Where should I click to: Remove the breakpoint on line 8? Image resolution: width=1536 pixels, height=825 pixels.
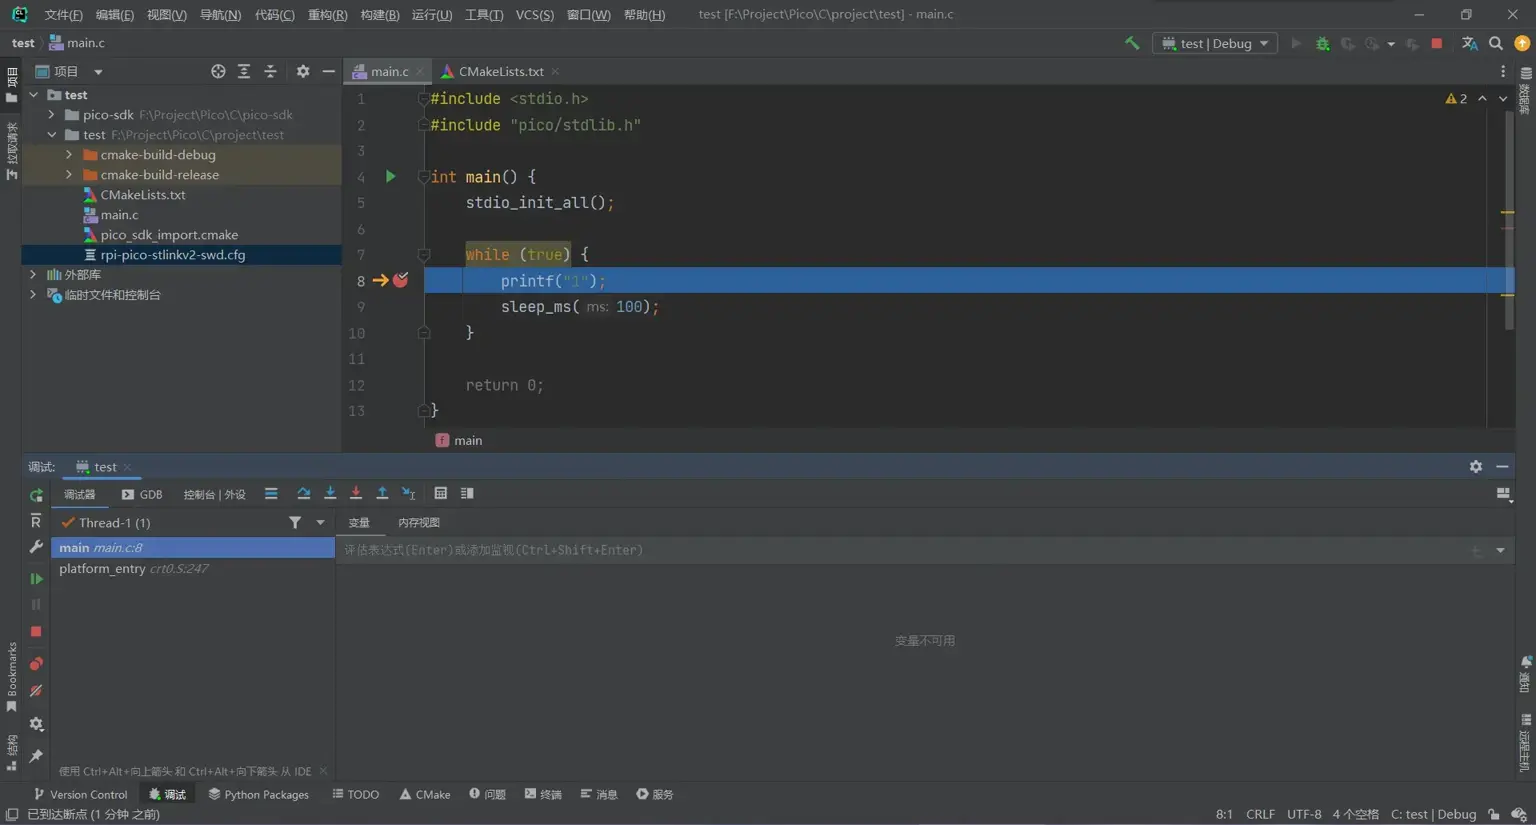coord(400,281)
